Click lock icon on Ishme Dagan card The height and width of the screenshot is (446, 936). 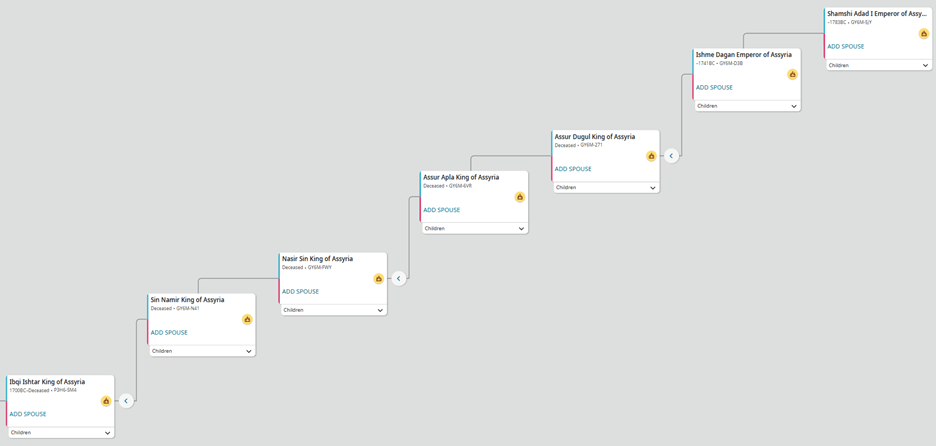(792, 74)
